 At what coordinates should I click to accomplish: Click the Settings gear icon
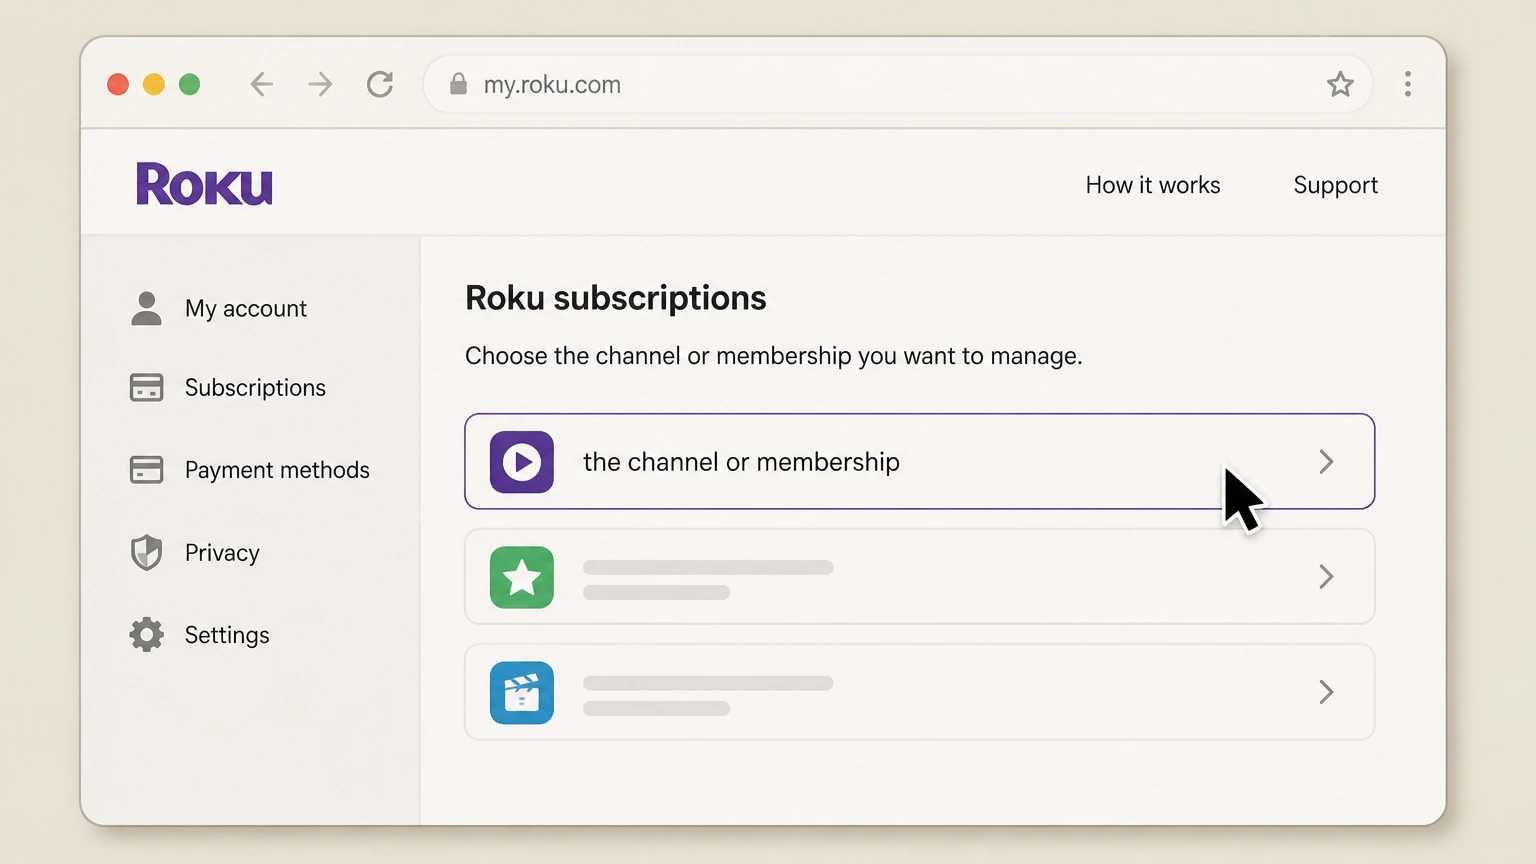pyautogui.click(x=147, y=634)
